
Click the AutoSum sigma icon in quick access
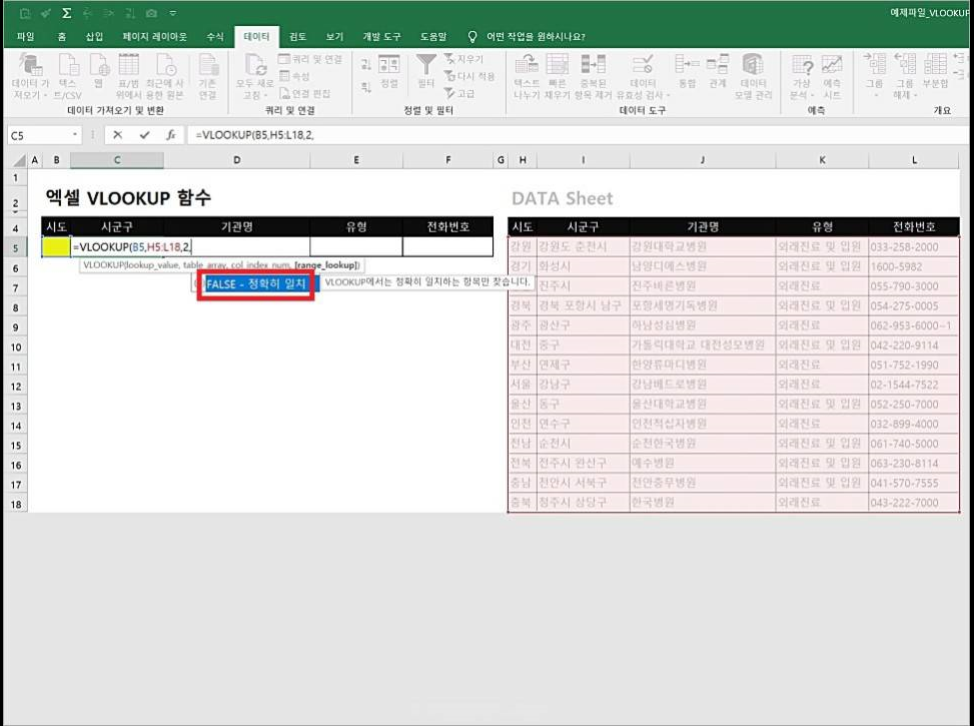(x=66, y=13)
